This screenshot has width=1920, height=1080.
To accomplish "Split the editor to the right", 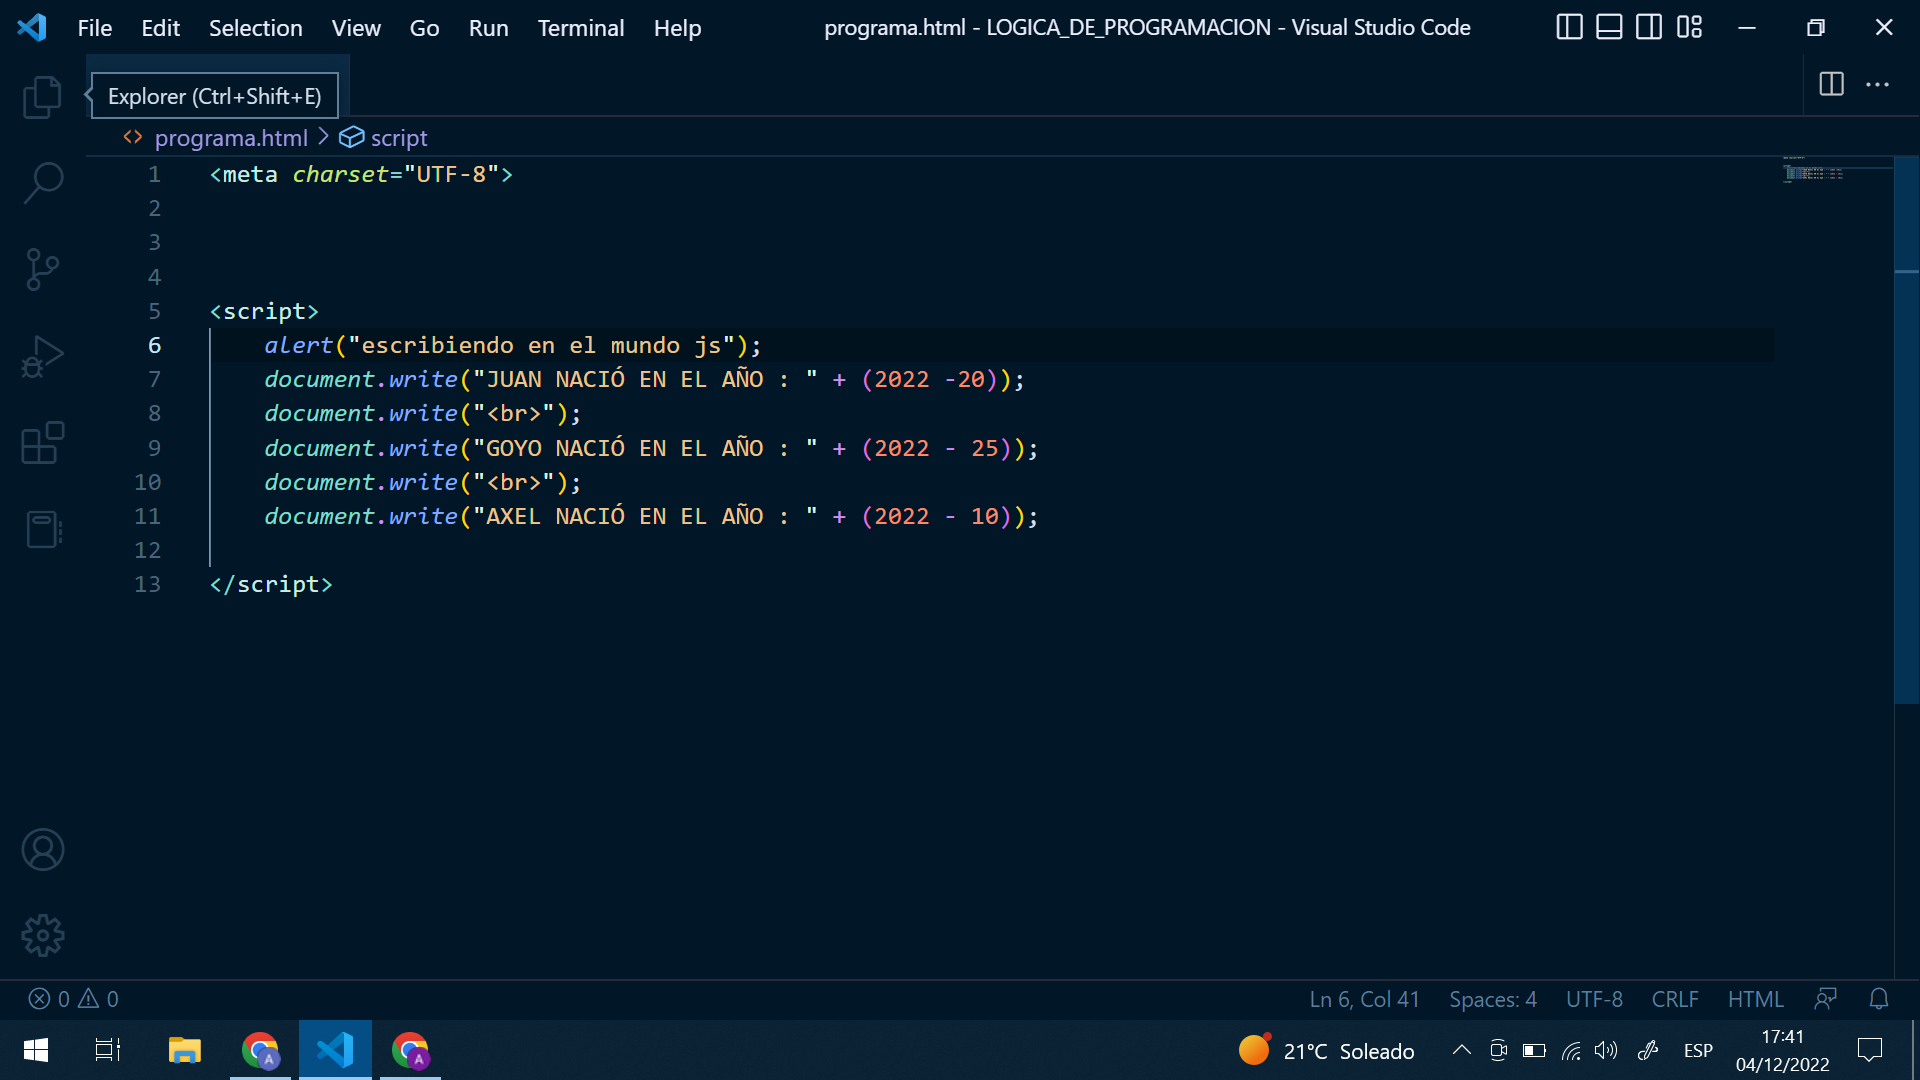I will [x=1831, y=84].
